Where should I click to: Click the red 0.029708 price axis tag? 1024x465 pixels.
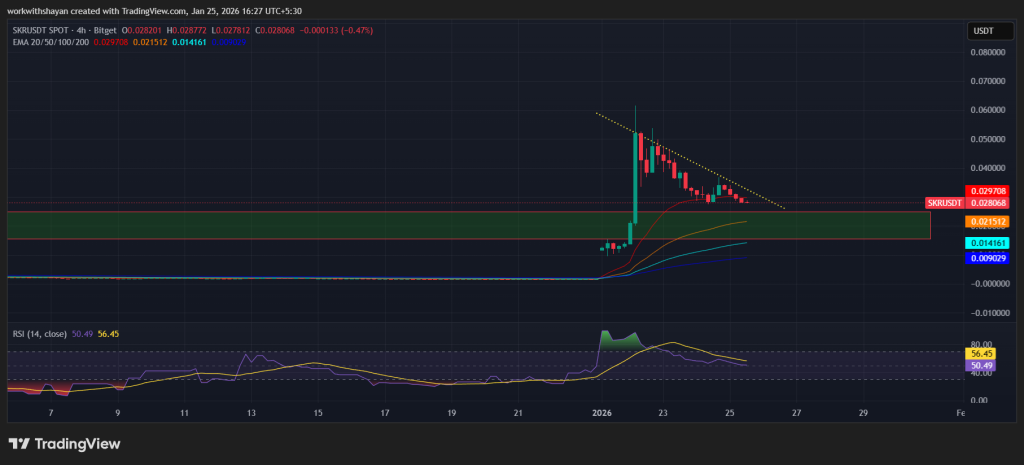[x=987, y=191]
